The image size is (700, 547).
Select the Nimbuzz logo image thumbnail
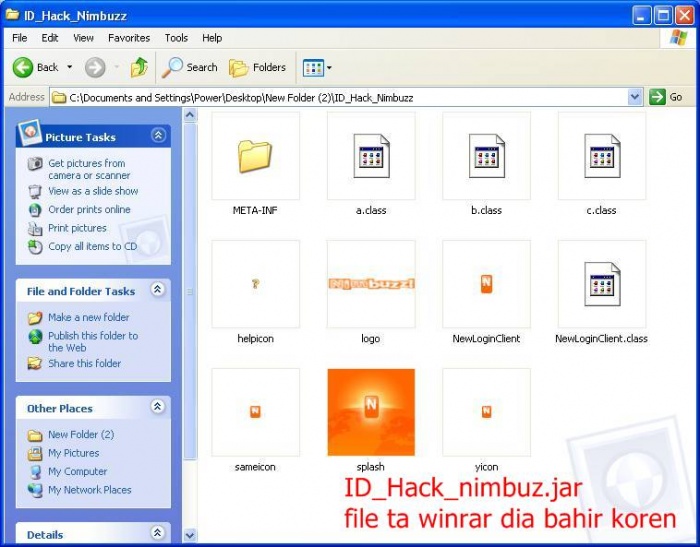coord(371,284)
